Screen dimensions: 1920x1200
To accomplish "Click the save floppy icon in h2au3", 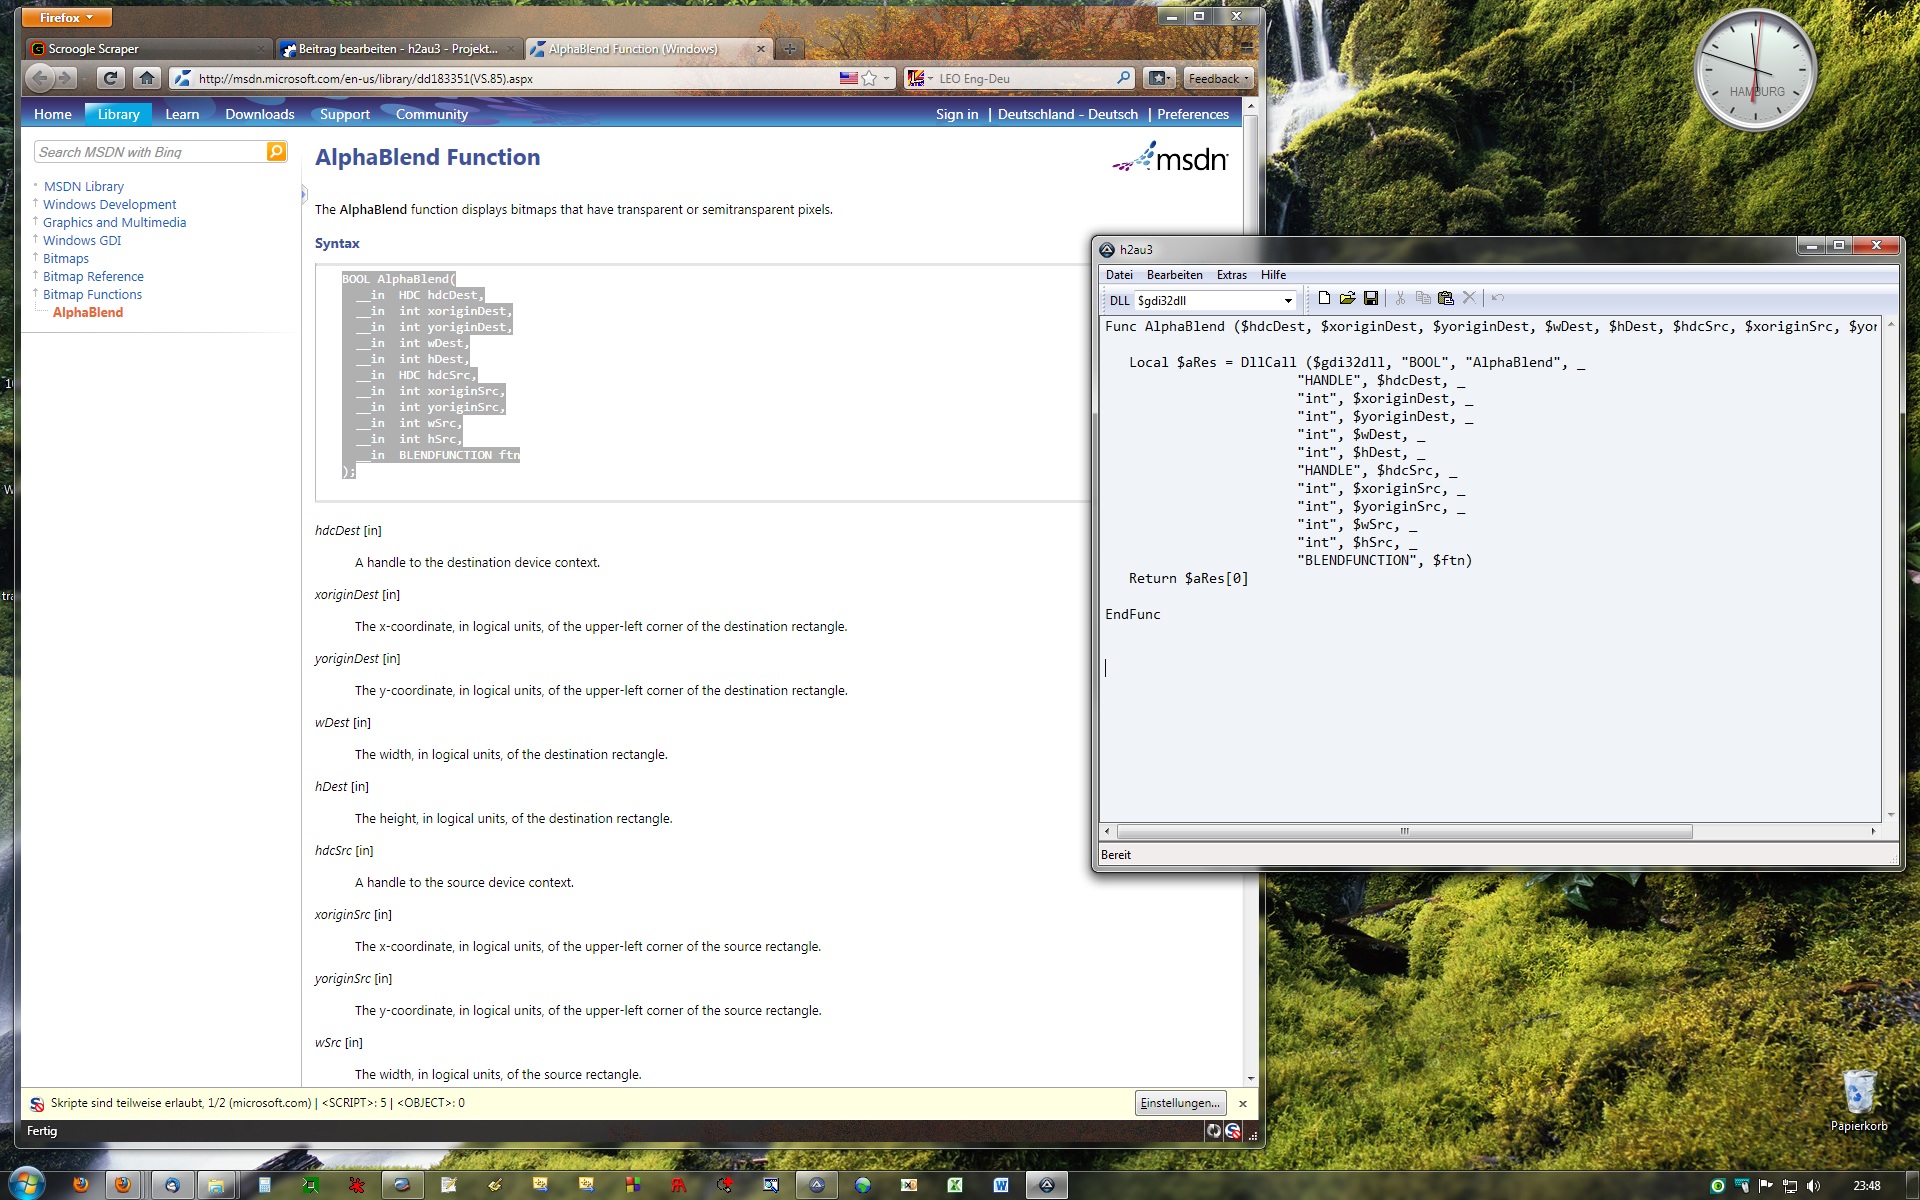I will pyautogui.click(x=1371, y=298).
